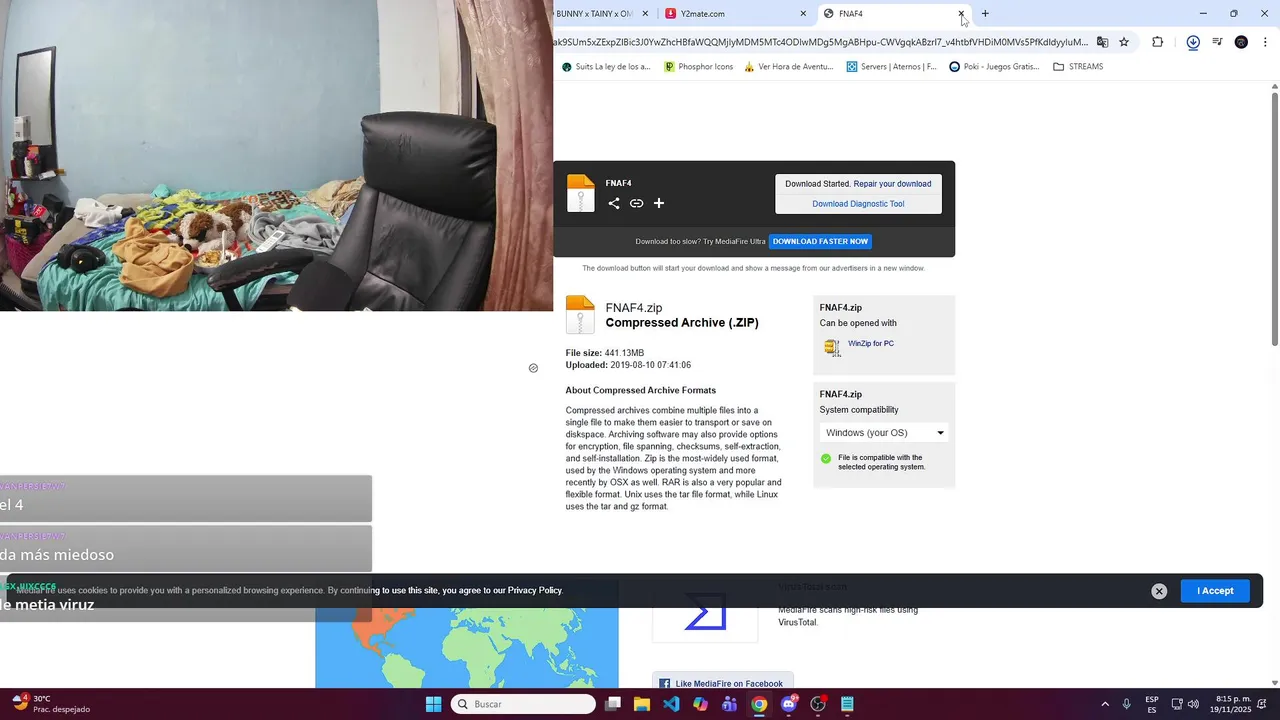Switch to Chrome in the taskbar
This screenshot has width=1280, height=720.
tap(759, 704)
